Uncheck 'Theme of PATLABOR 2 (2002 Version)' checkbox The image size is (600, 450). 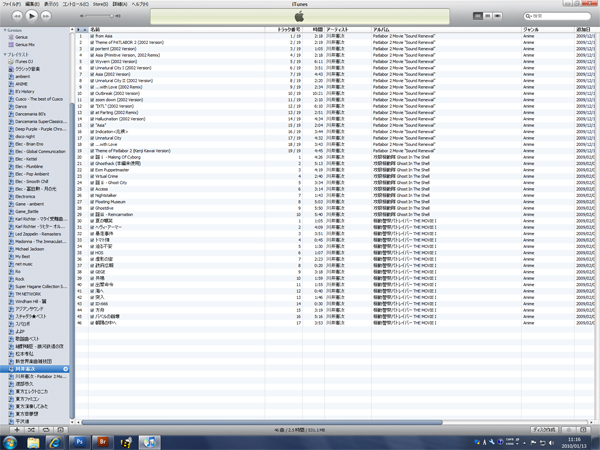point(92,42)
